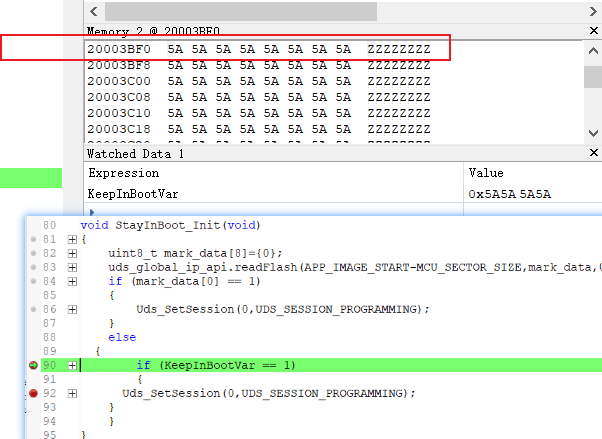
Task: Set a breakpoint on line 83
Action: (33, 267)
